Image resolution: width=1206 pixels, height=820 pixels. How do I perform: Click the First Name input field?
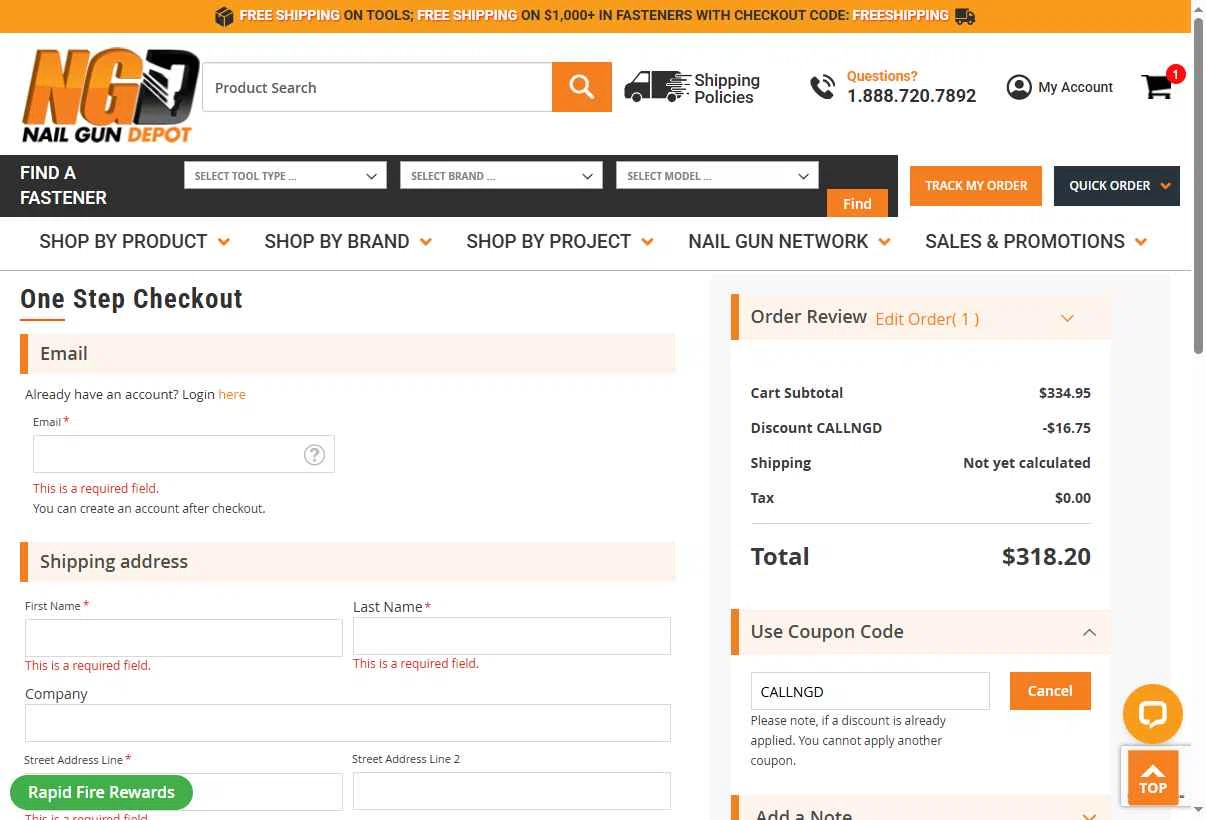184,638
